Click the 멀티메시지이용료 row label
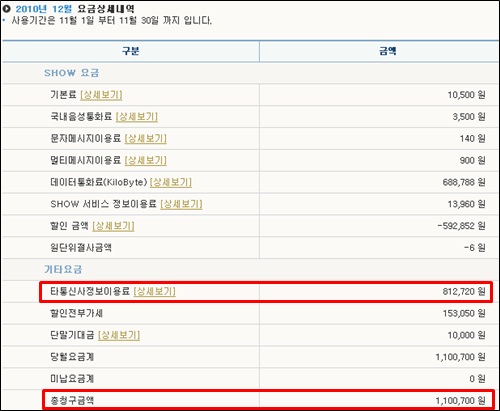The width and height of the screenshot is (500, 411). point(86,160)
